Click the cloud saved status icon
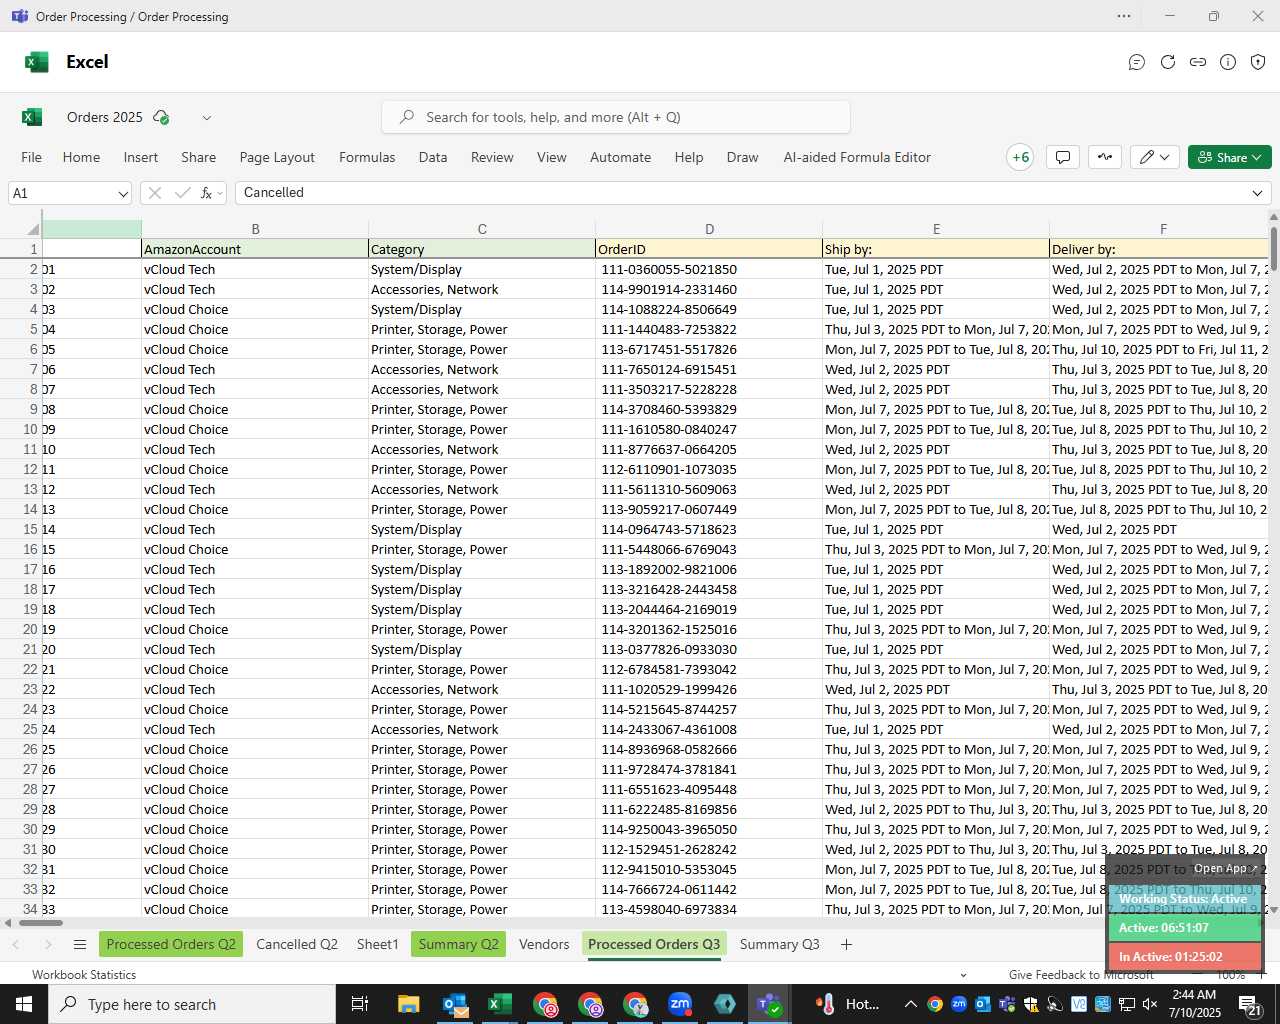The width and height of the screenshot is (1280, 1024). [x=161, y=117]
